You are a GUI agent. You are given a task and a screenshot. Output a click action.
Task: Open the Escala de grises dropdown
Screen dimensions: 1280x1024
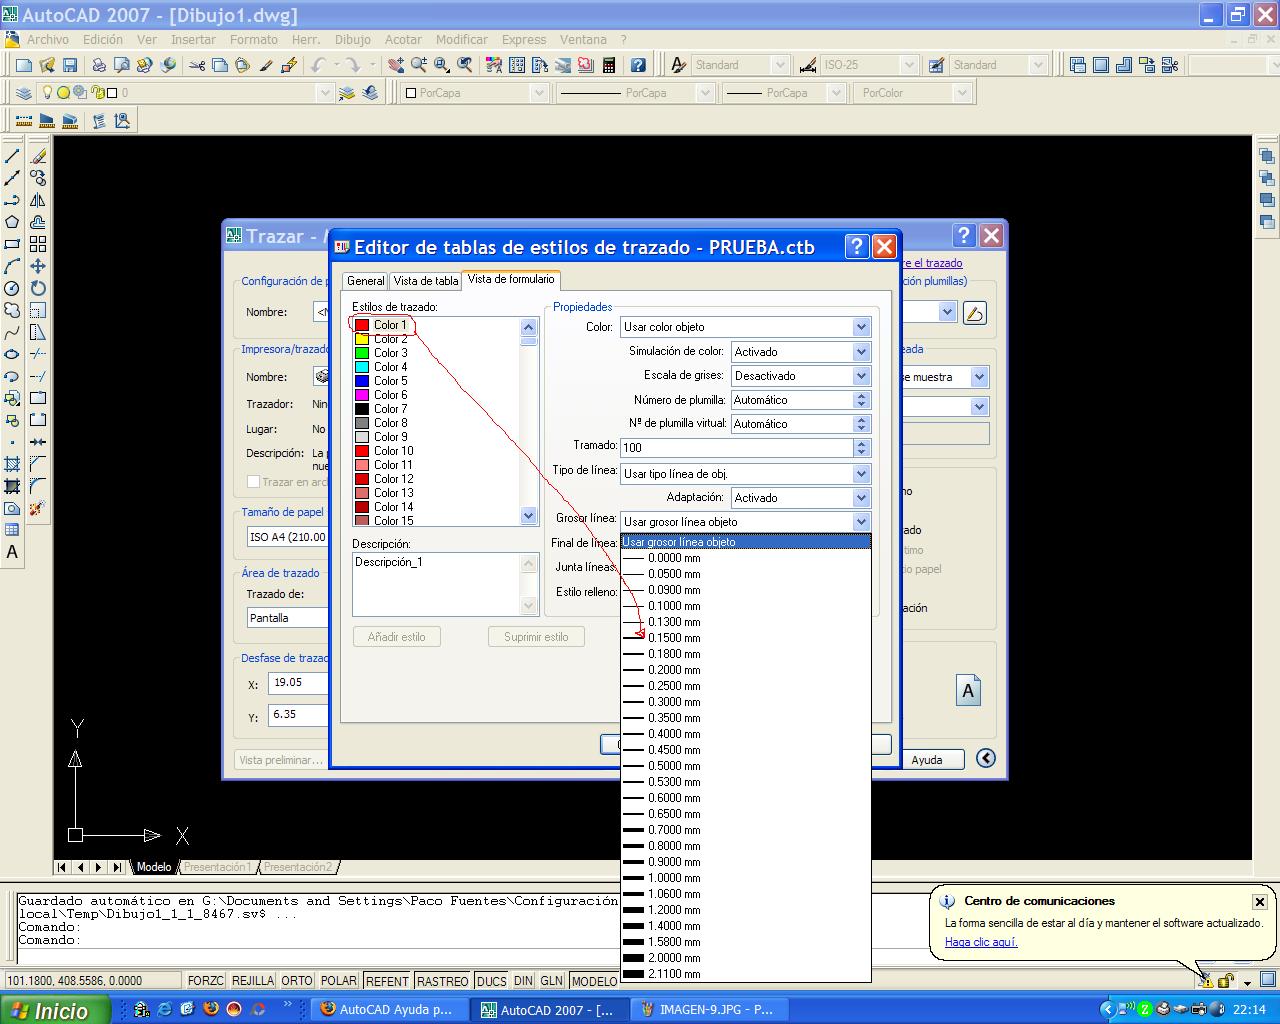[861, 376]
